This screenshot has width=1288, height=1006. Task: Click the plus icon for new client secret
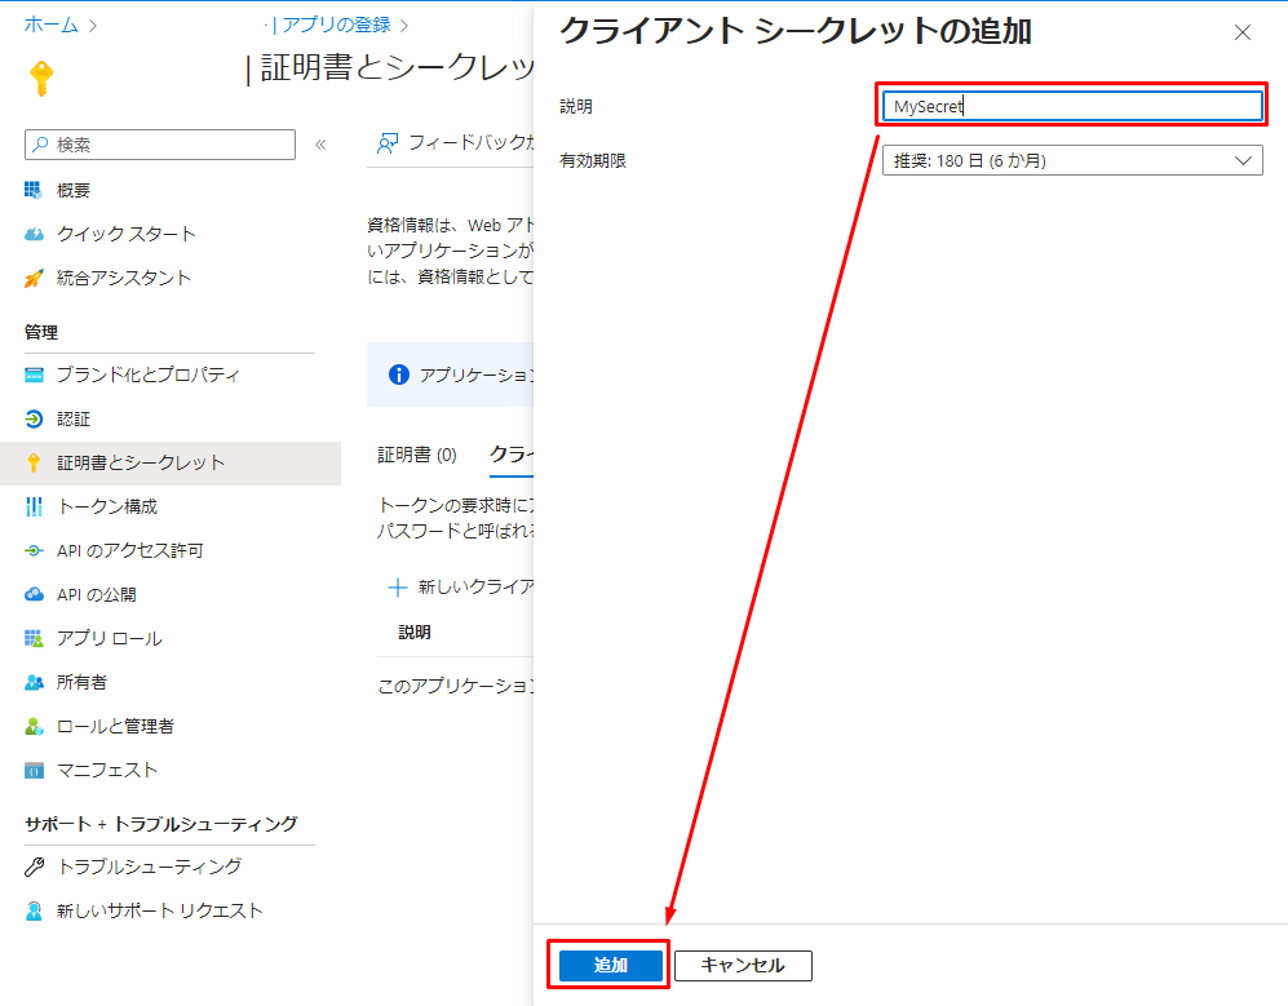[397, 587]
